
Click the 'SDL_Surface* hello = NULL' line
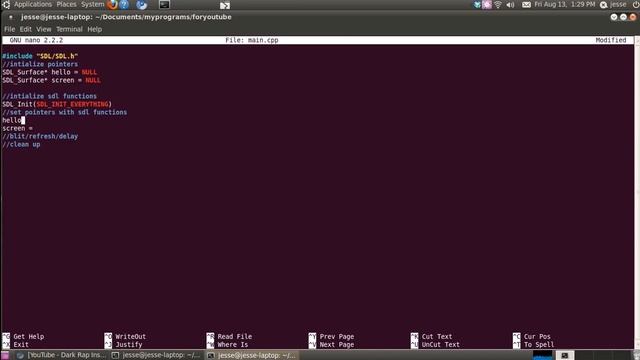49,72
